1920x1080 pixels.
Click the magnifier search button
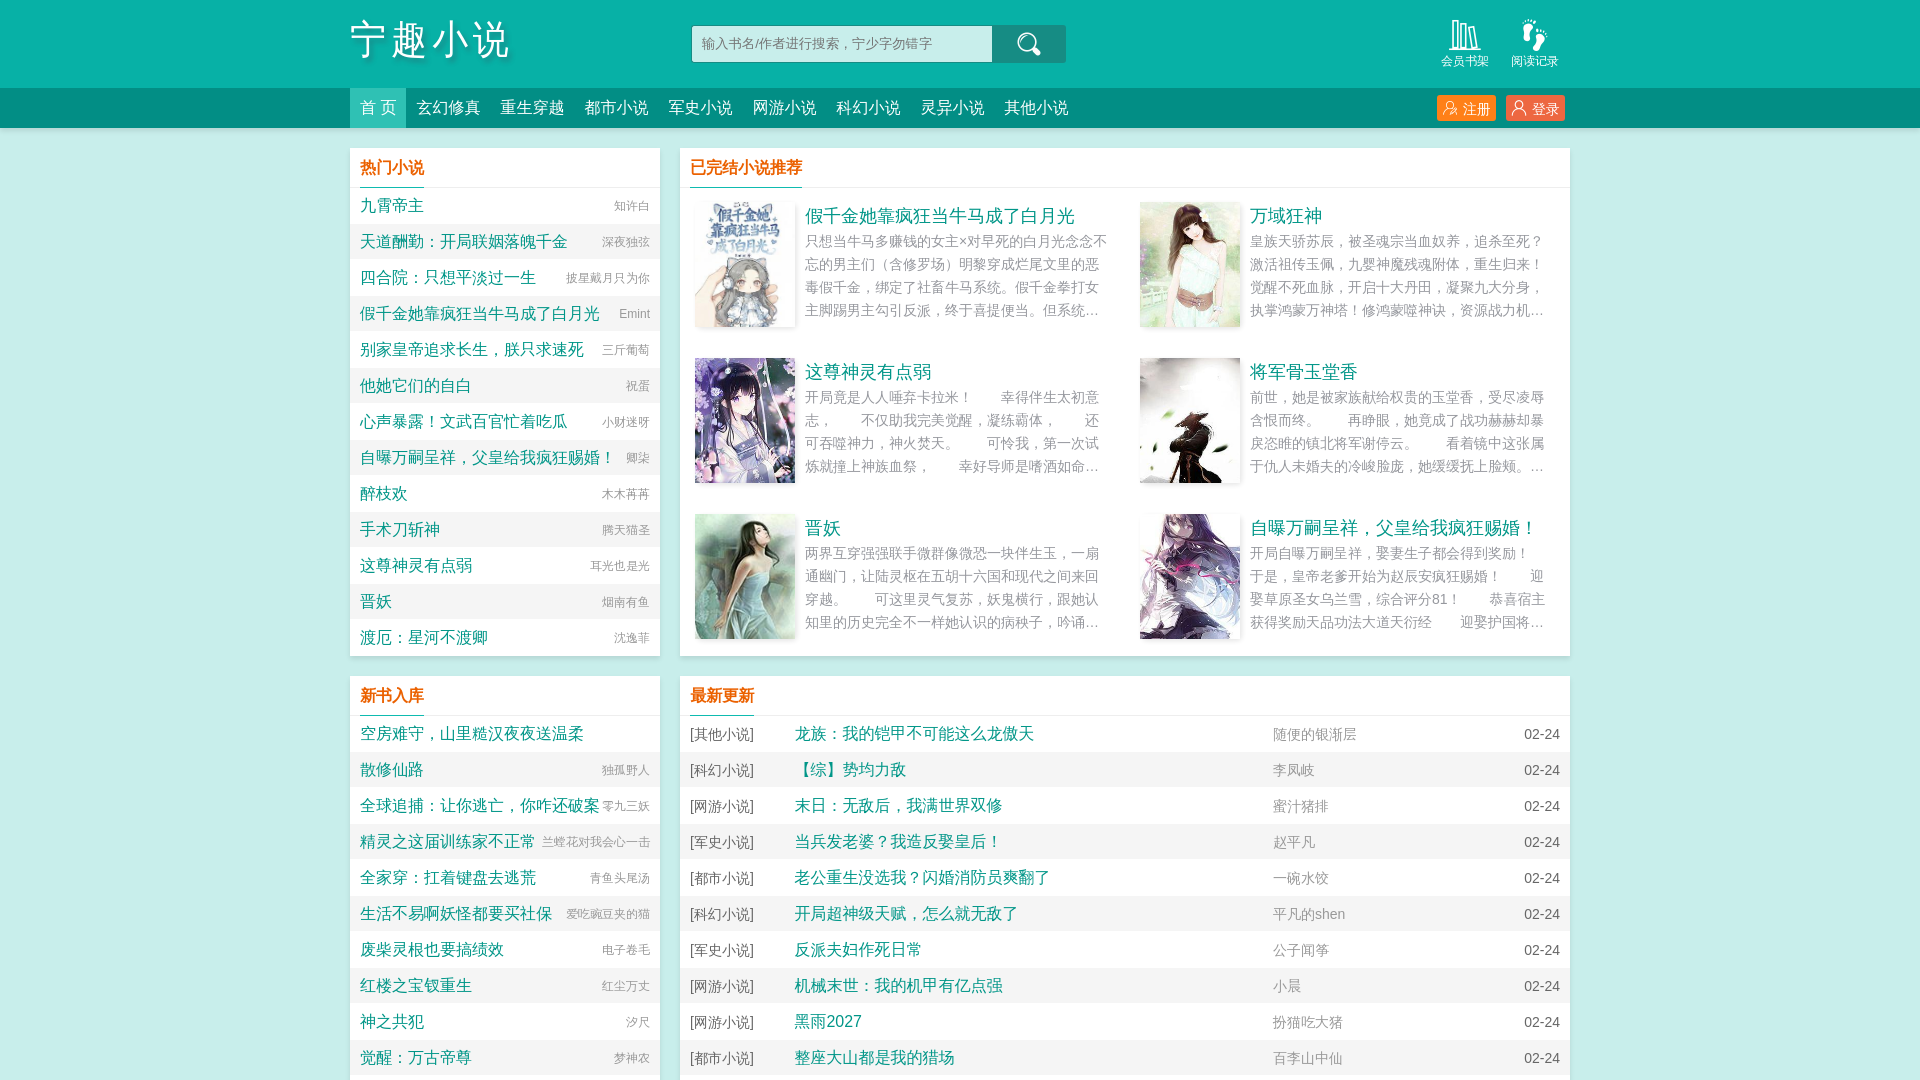(x=1028, y=44)
